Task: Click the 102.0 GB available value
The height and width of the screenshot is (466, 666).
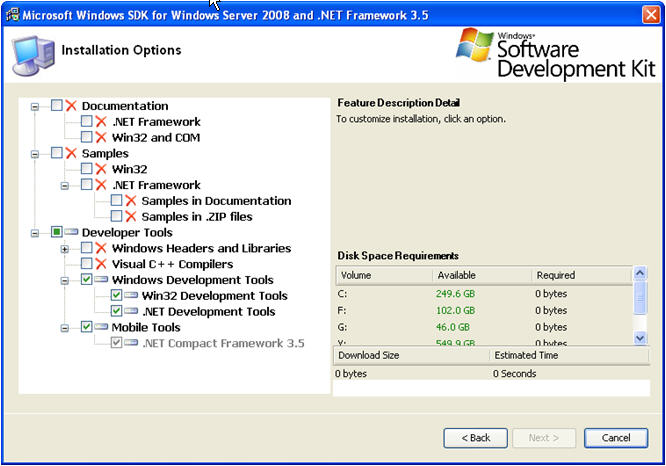Action: (x=455, y=311)
